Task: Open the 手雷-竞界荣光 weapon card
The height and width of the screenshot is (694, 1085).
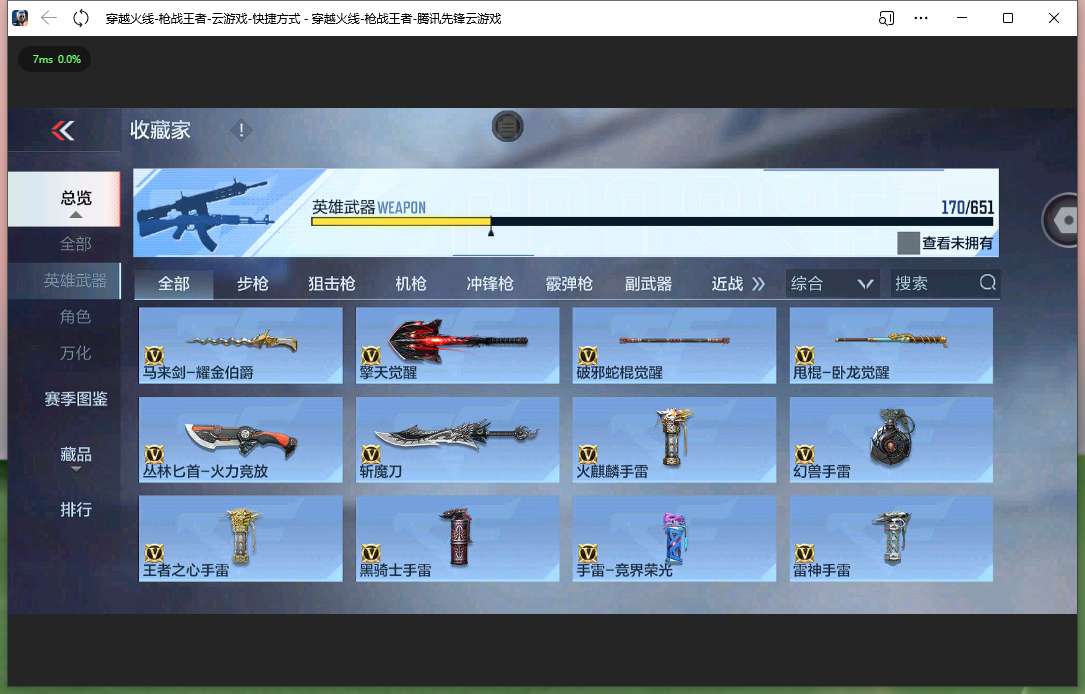Action: click(675, 539)
